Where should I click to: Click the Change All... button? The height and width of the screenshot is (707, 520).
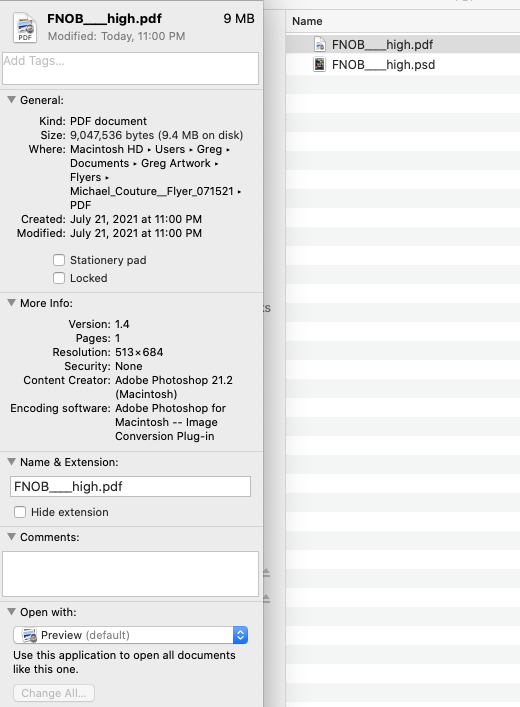pos(54,693)
